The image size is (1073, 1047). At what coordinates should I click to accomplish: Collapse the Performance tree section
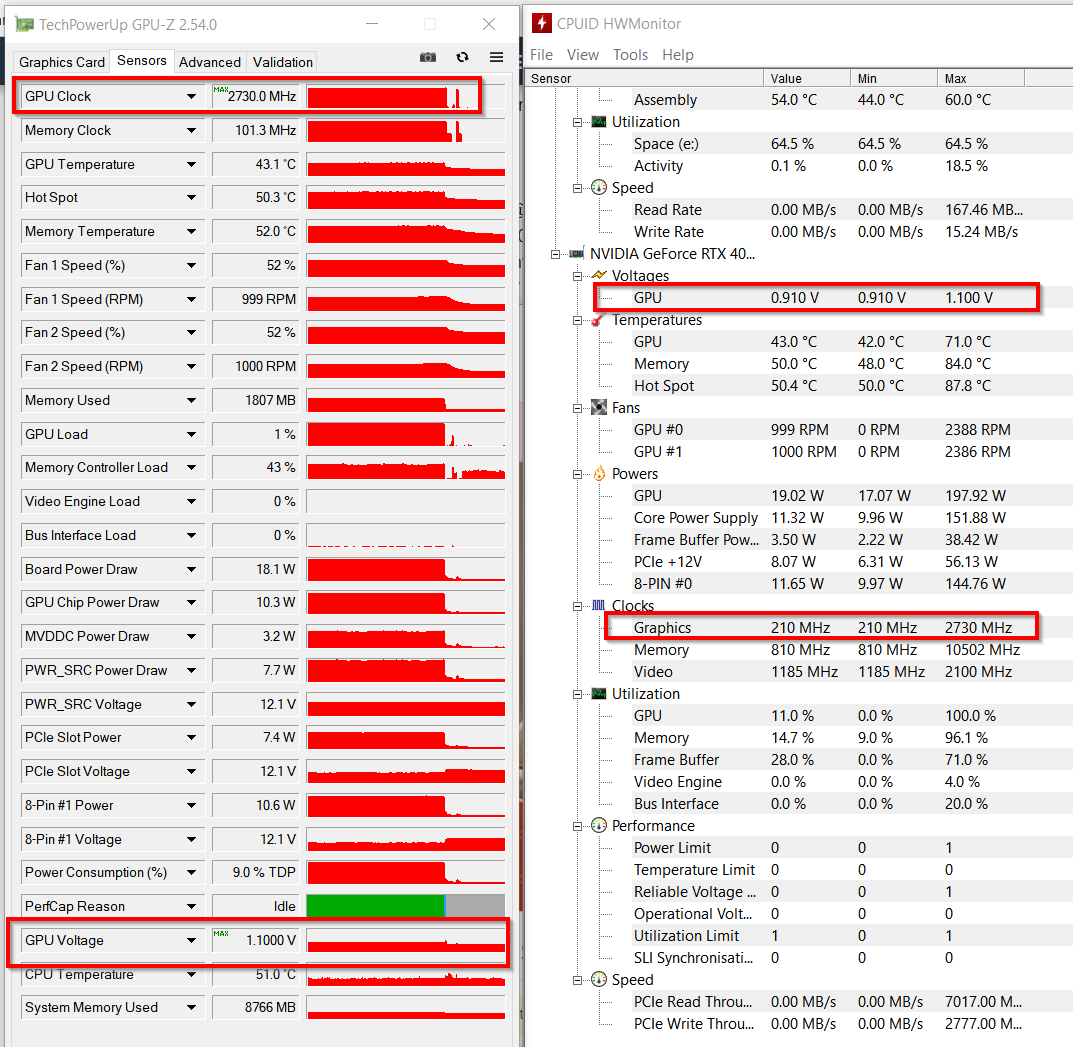pos(578,825)
